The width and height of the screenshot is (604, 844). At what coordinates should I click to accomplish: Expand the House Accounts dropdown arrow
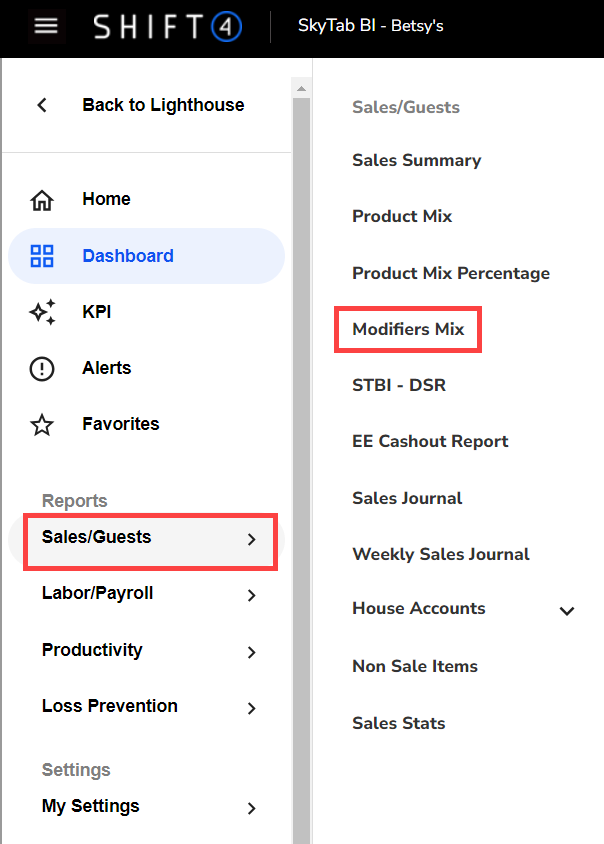click(567, 611)
